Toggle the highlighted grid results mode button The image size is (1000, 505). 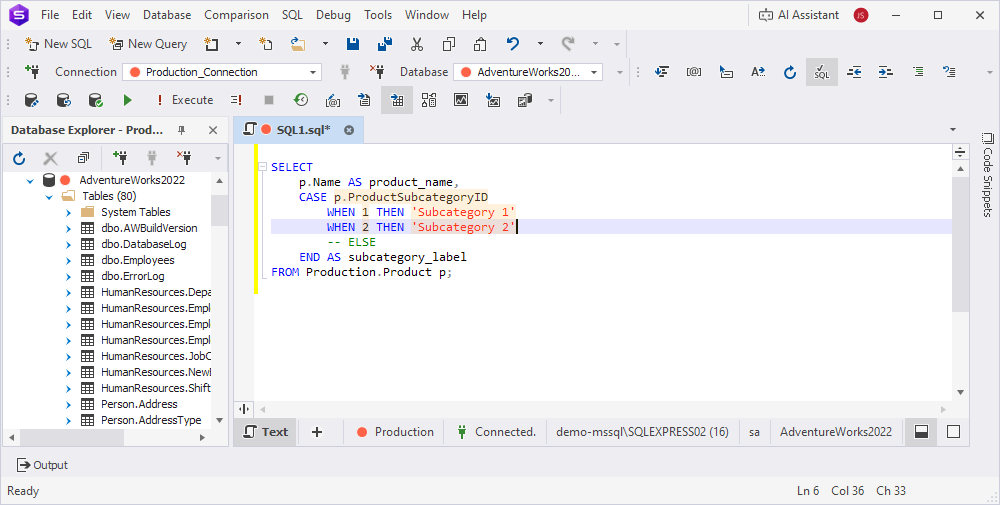pos(397,100)
